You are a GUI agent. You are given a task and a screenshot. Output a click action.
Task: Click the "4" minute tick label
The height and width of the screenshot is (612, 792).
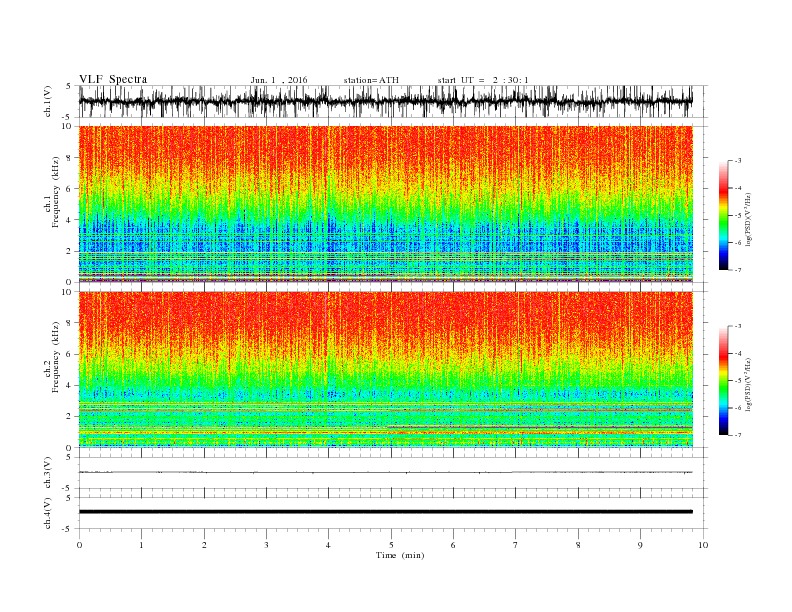(328, 545)
